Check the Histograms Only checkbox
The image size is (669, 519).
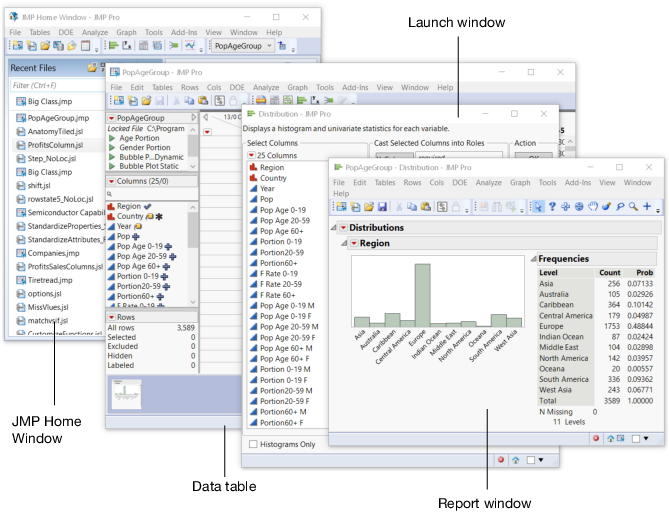point(253,444)
